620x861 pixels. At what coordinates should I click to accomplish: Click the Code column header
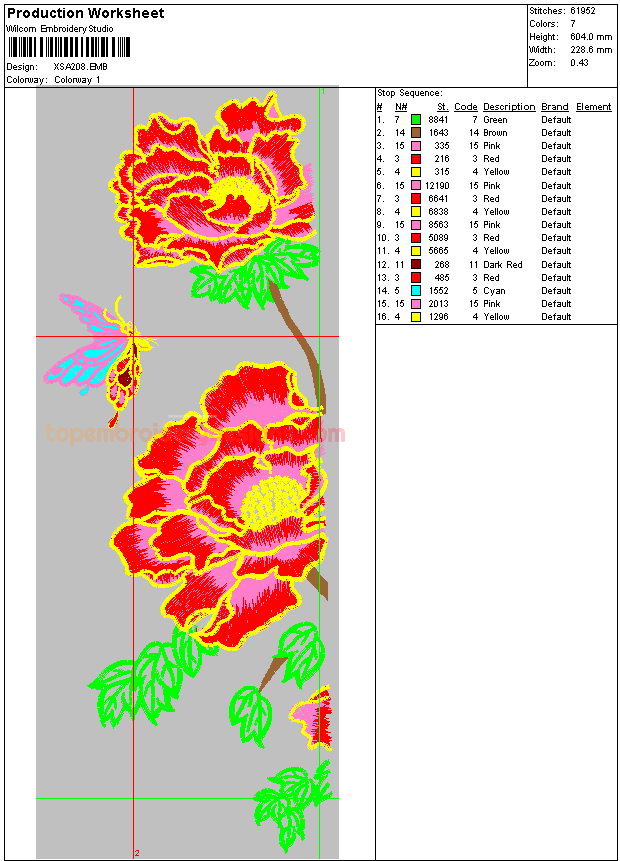[x=465, y=107]
